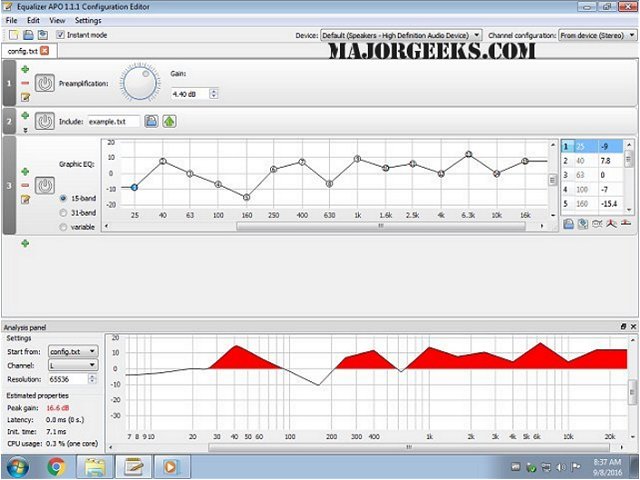Open the Windows Start menu
Viewport: 640px width, 480px height.
[17, 467]
